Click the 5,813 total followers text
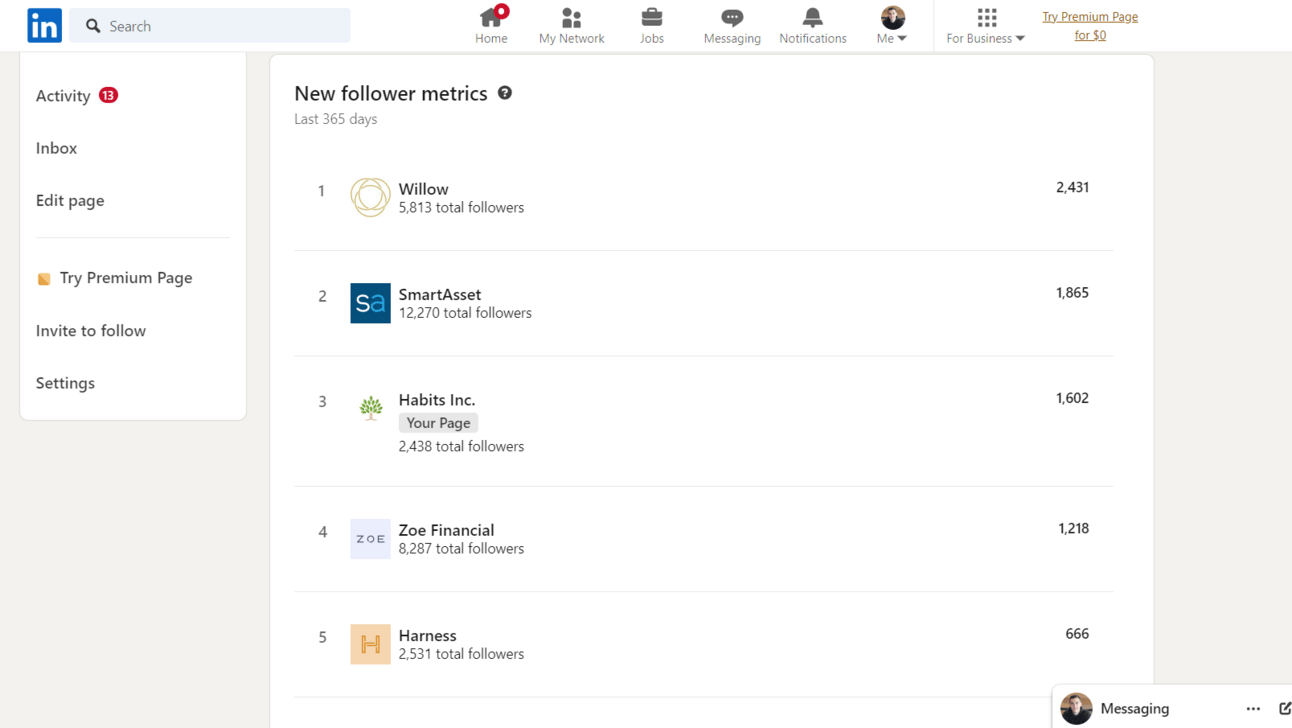 tap(461, 208)
